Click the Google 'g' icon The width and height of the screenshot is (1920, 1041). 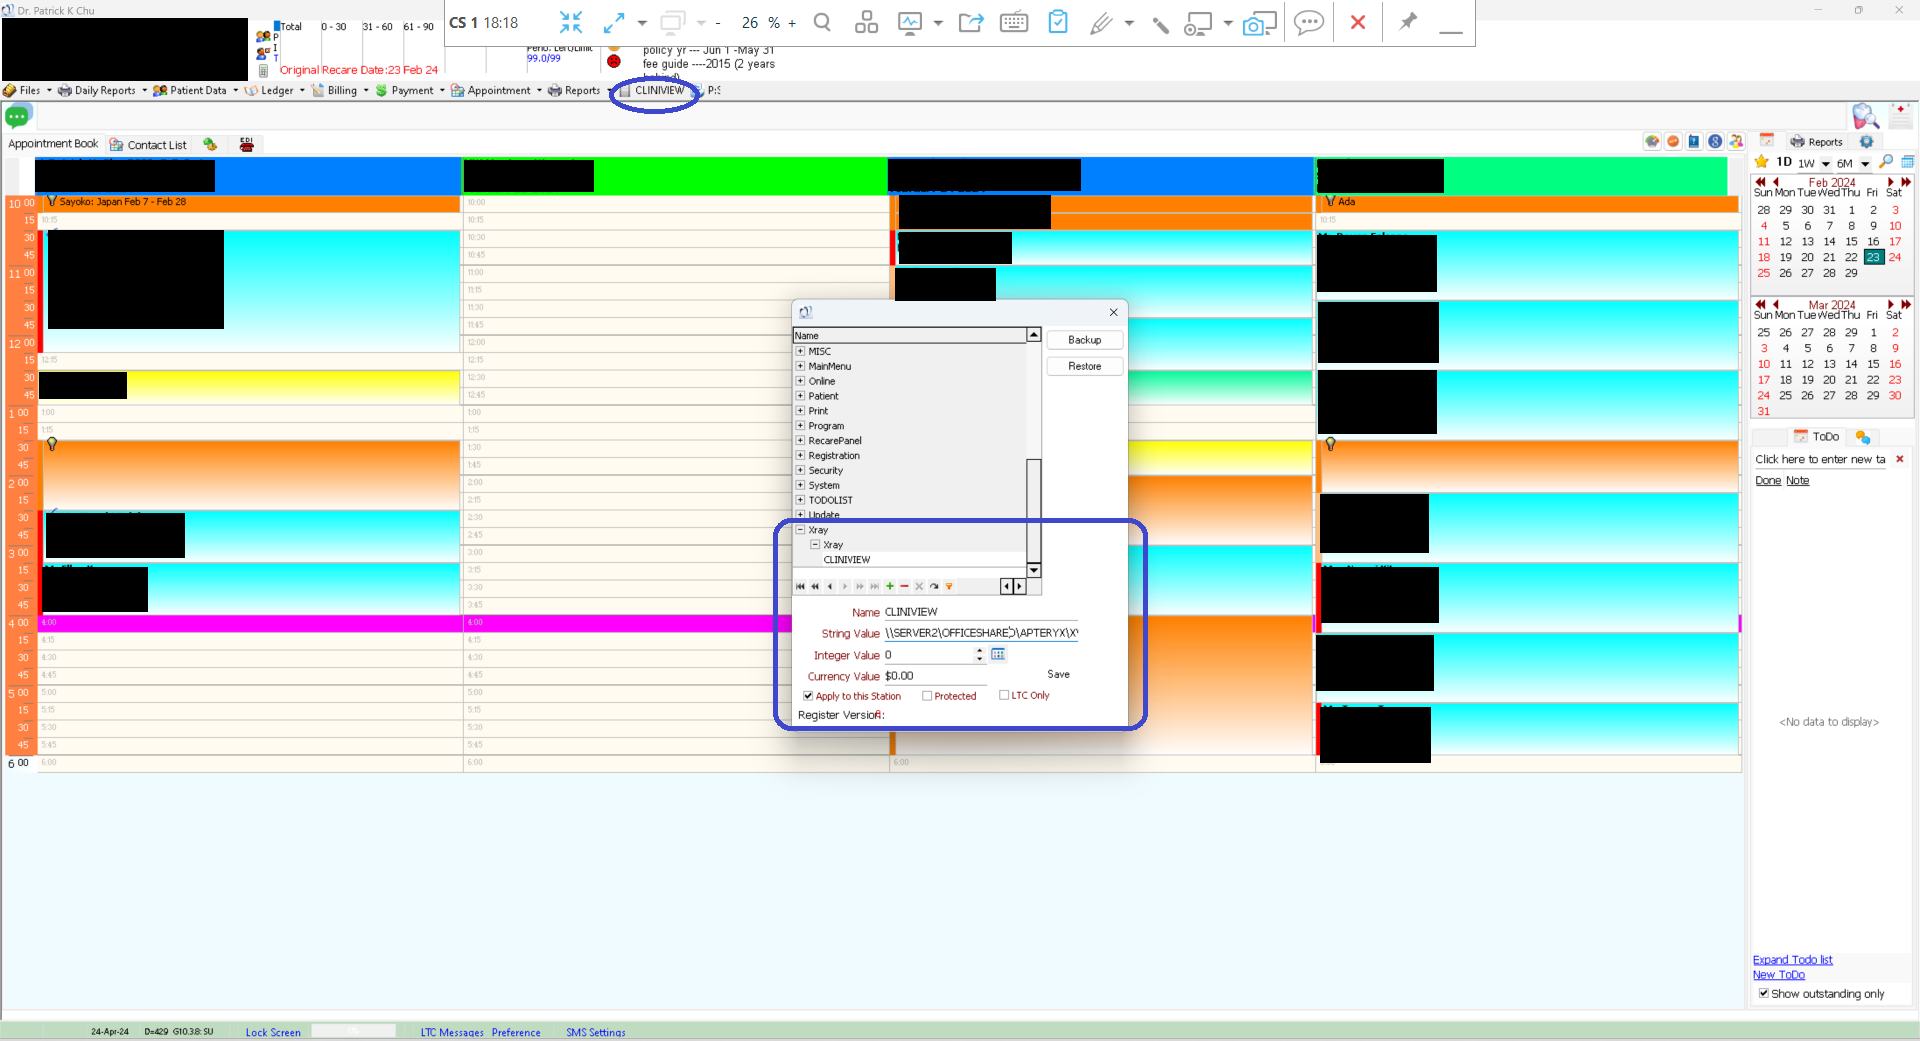(1715, 142)
